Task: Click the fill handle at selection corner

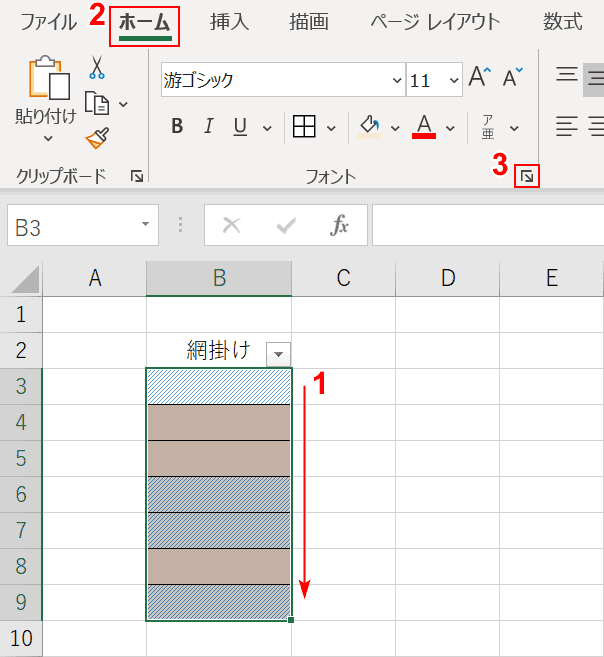Action: (x=291, y=620)
